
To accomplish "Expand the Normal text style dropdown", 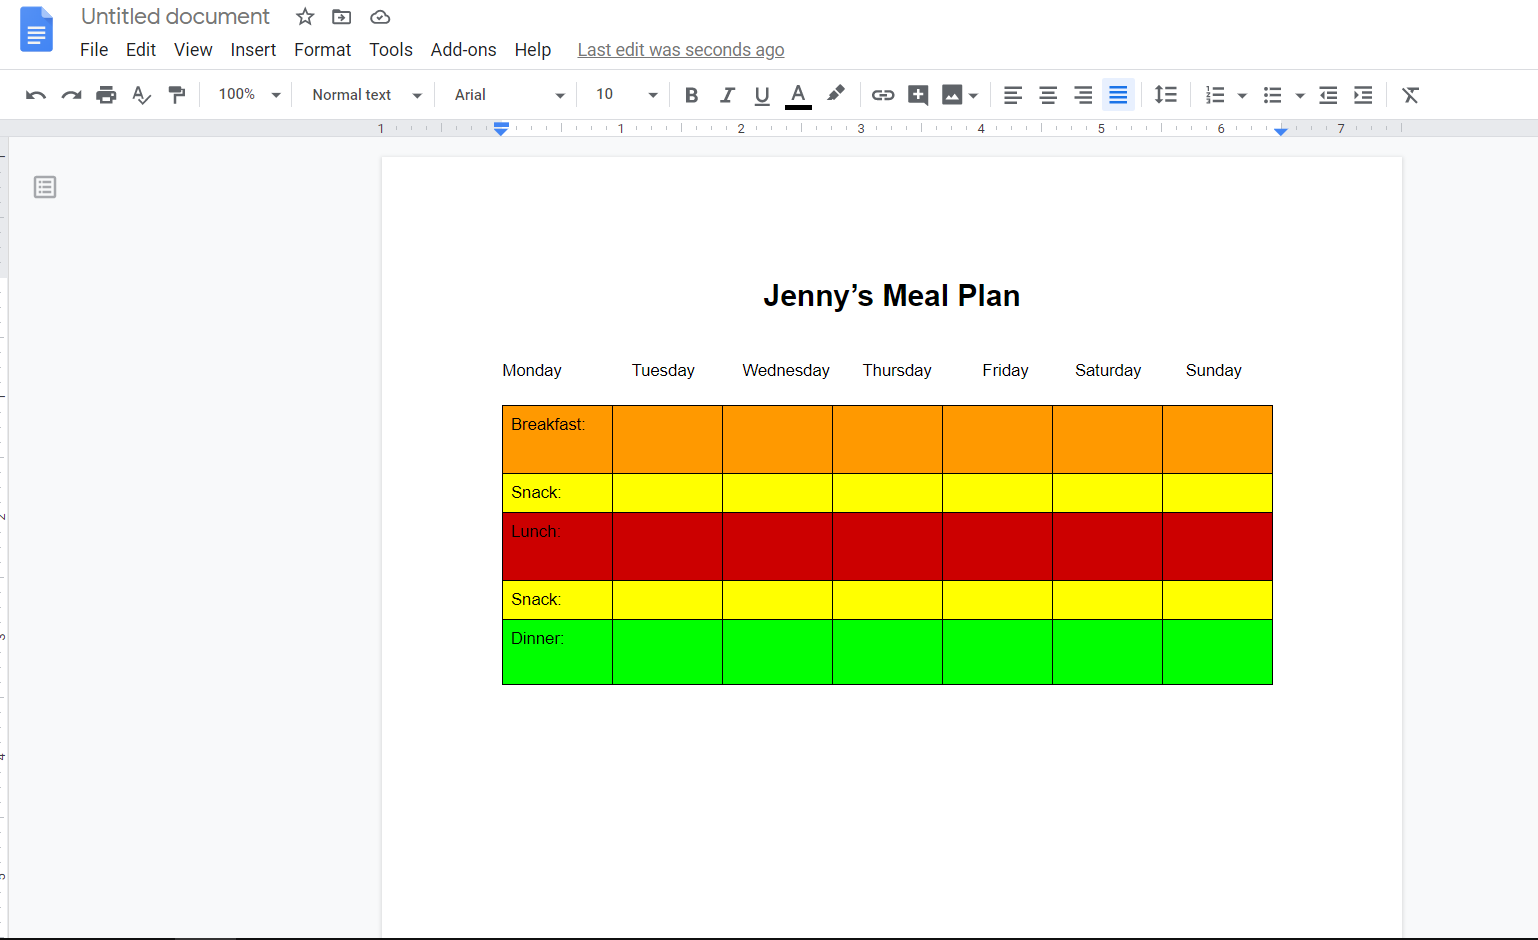I will pyautogui.click(x=366, y=95).
